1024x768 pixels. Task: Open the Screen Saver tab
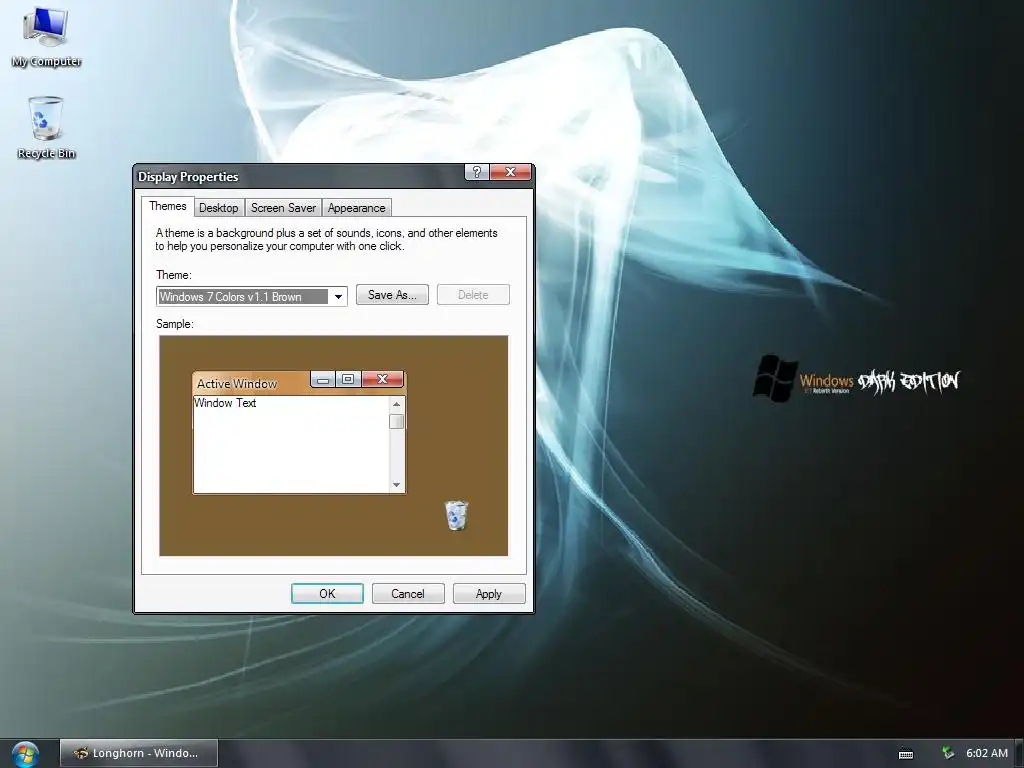pos(283,208)
